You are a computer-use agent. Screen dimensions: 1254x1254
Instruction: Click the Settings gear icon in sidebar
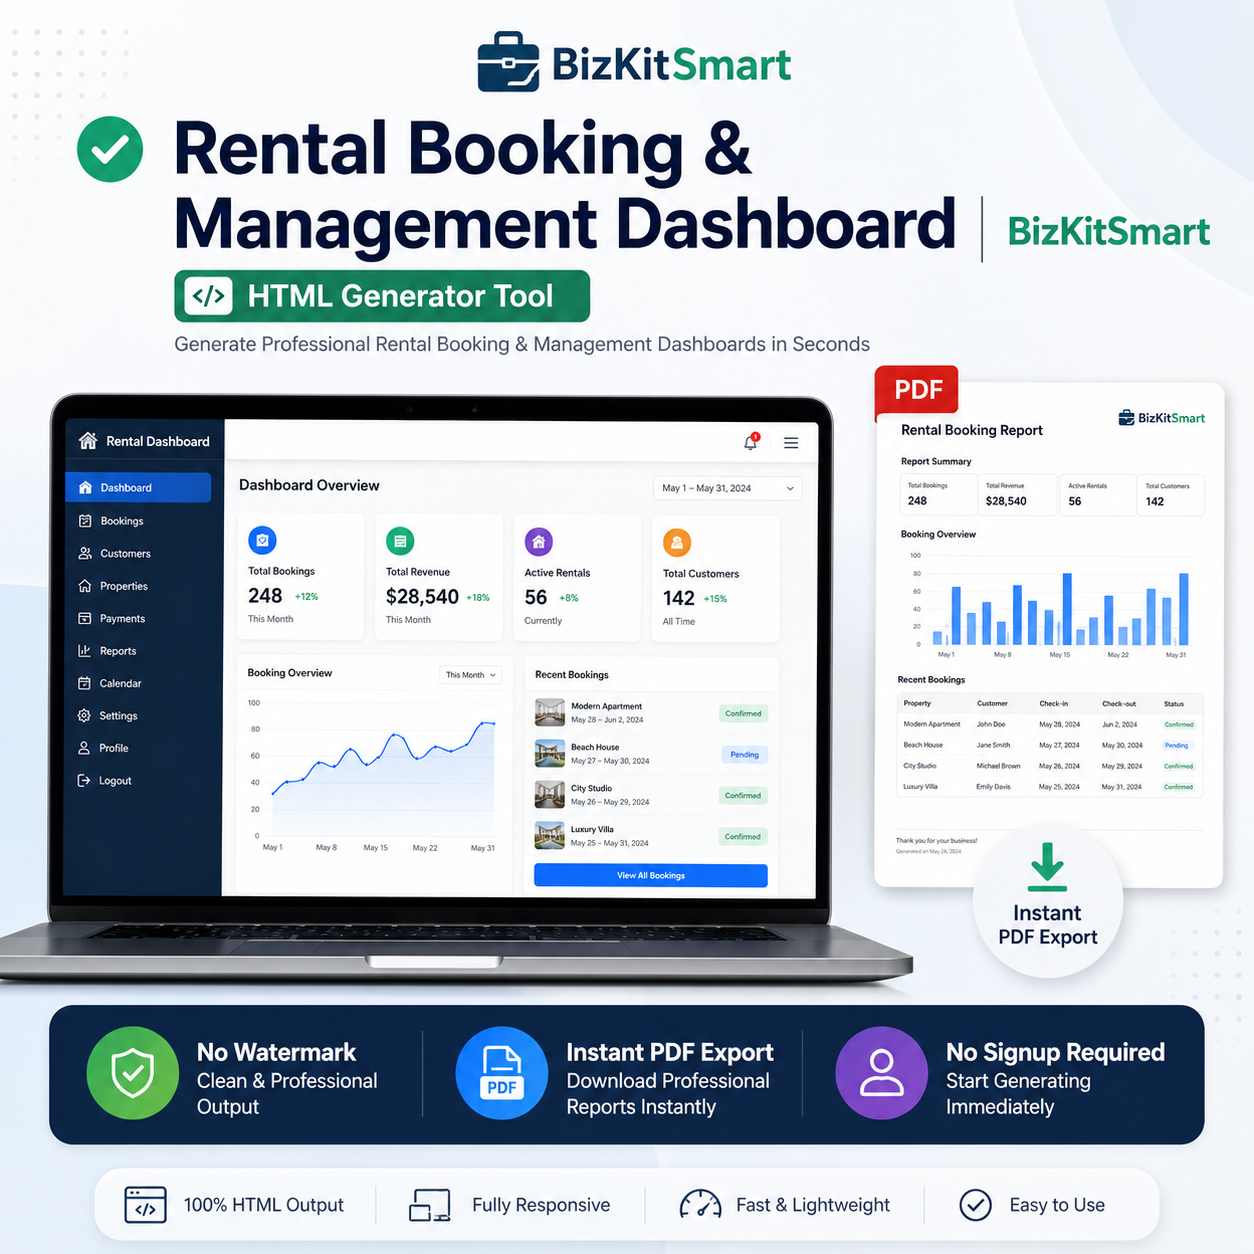pyautogui.click(x=84, y=716)
